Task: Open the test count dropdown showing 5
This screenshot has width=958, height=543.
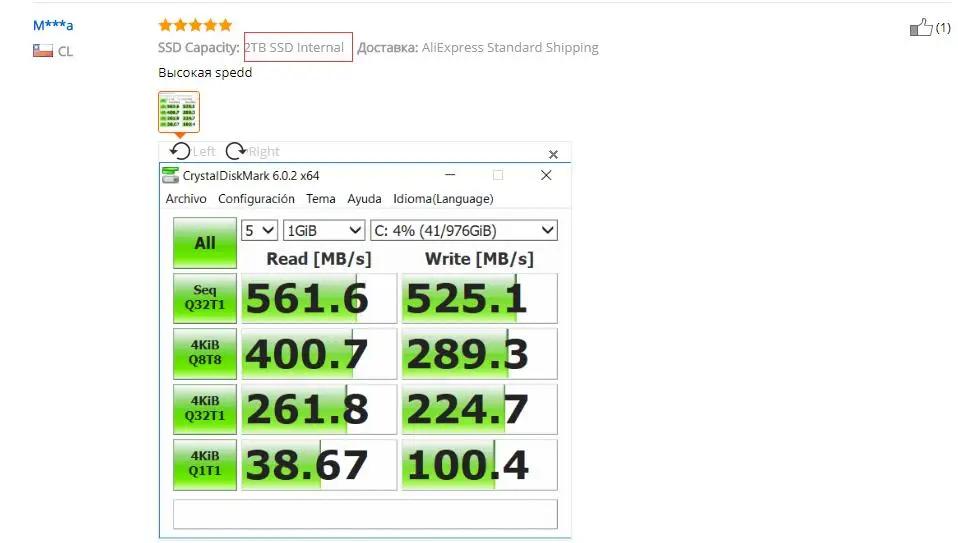Action: point(260,230)
